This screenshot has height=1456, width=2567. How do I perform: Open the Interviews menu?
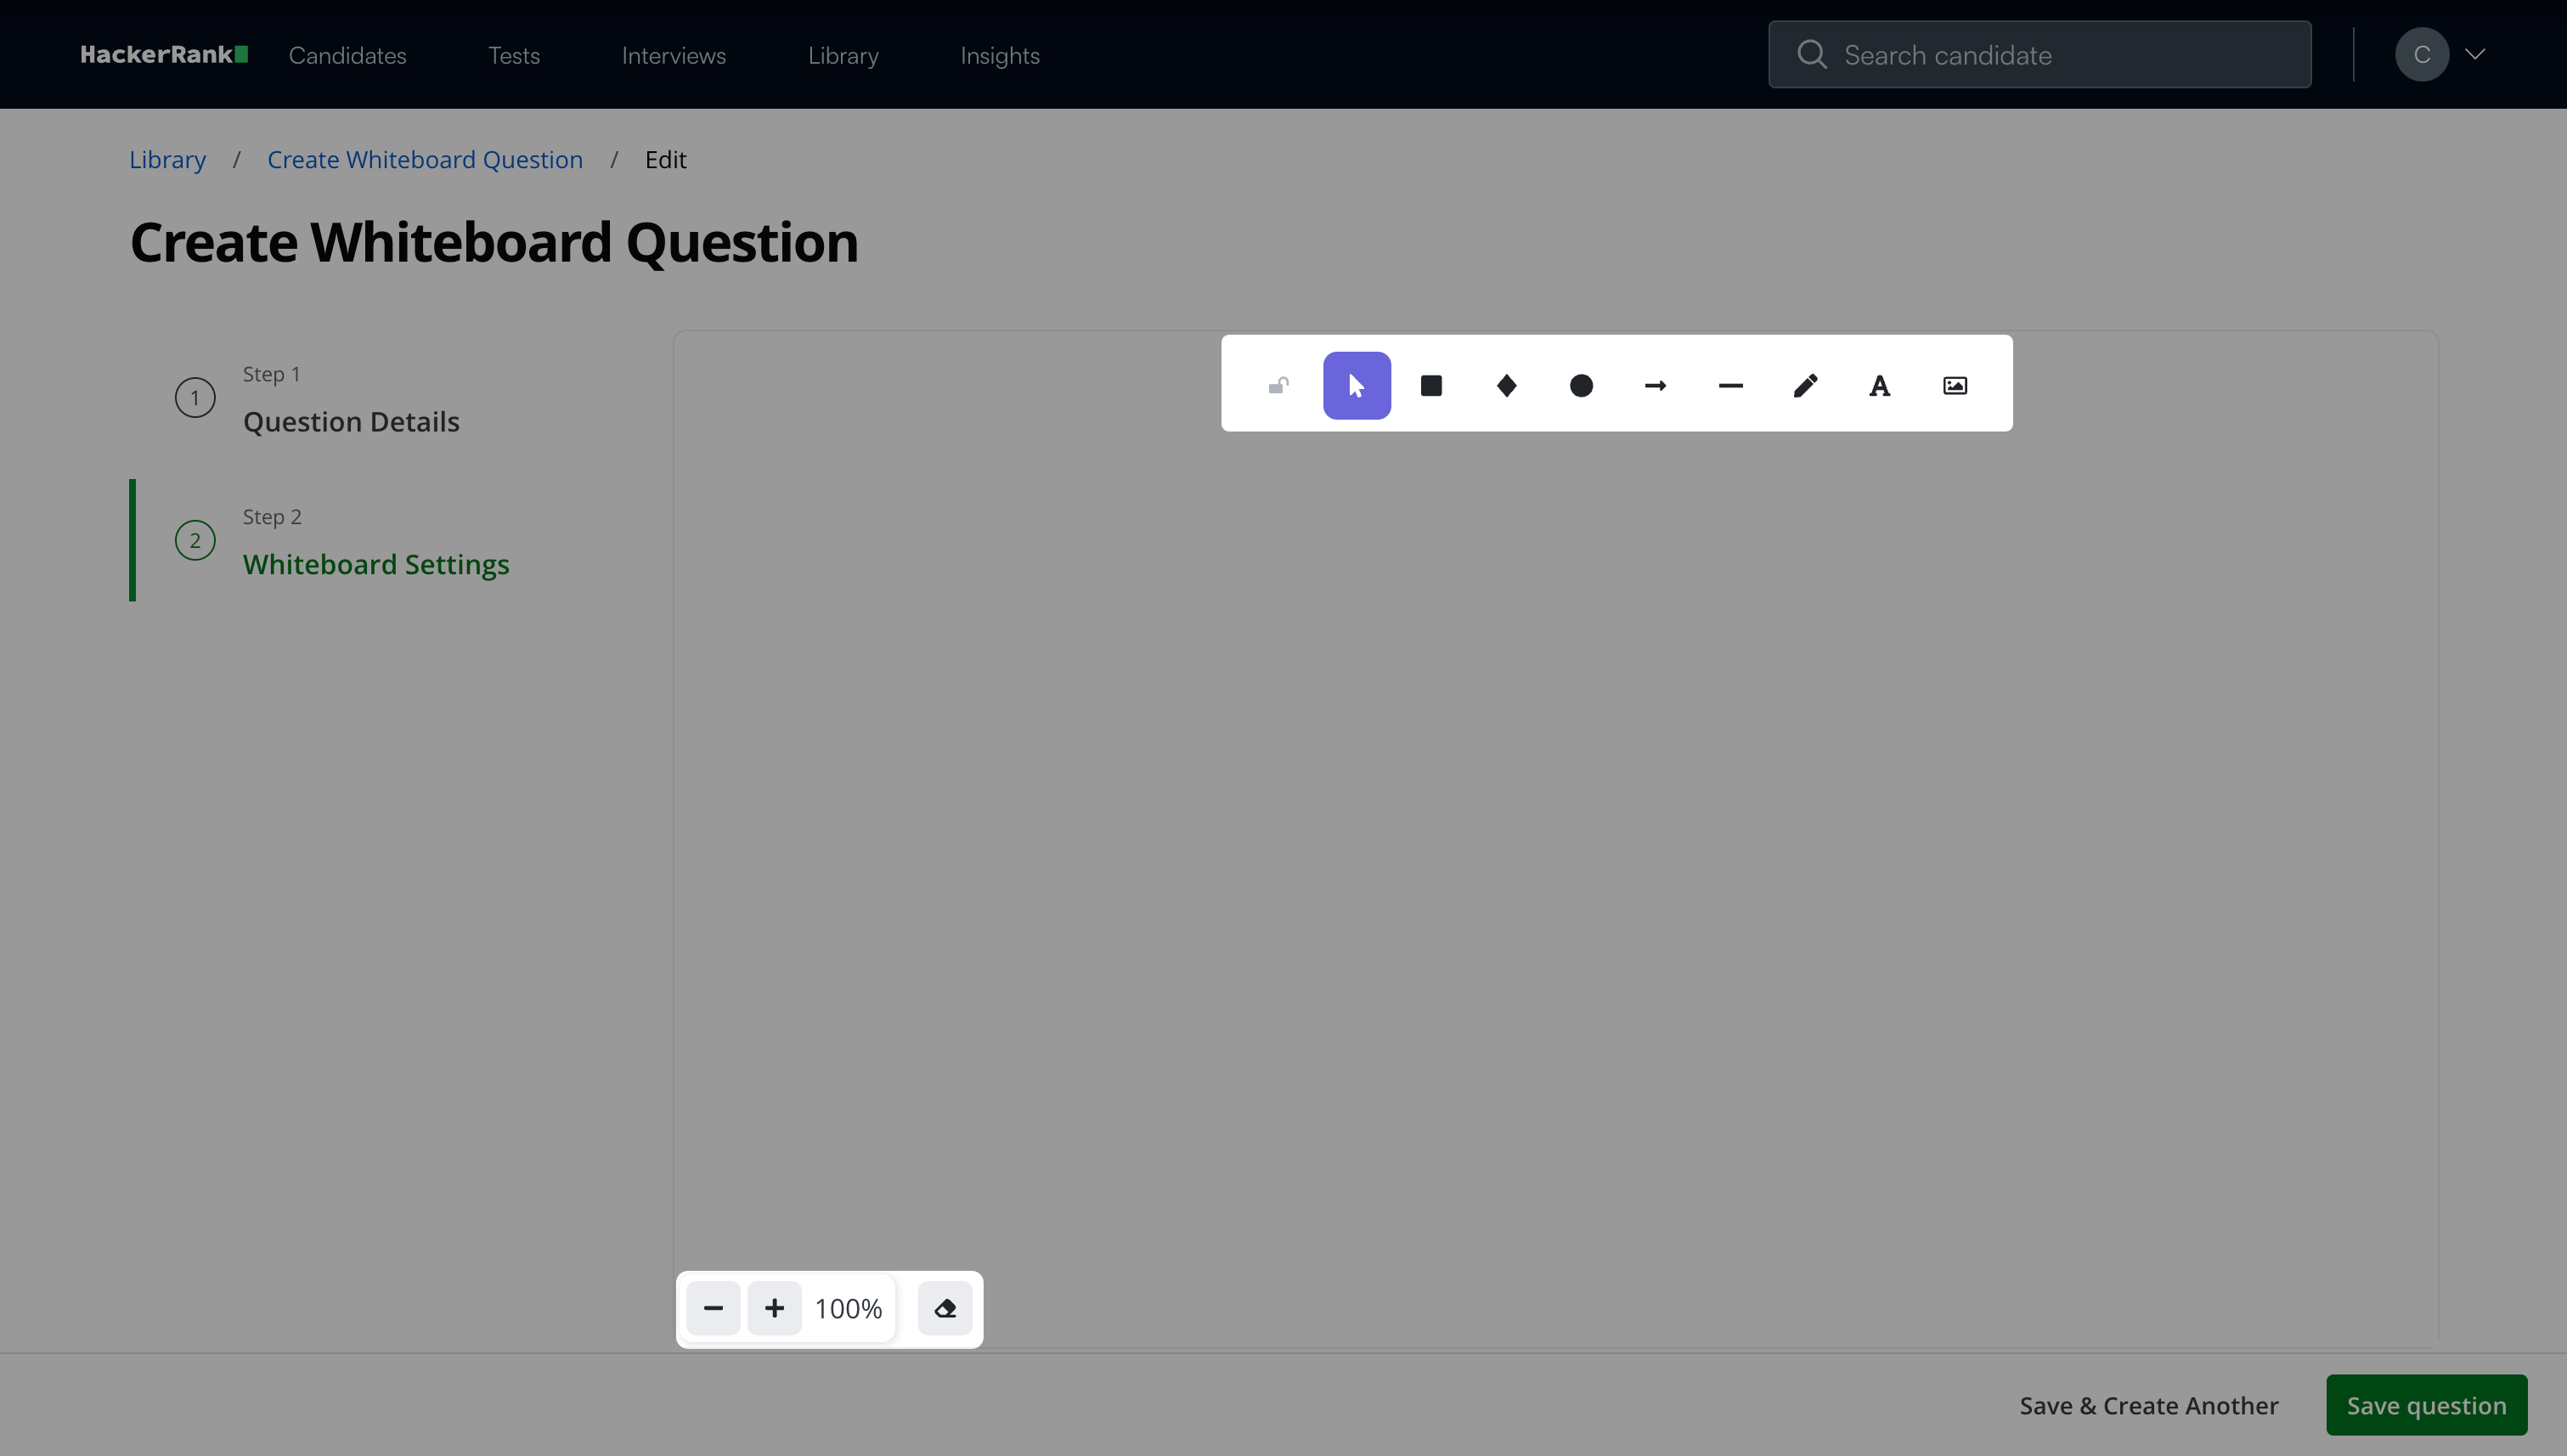point(673,56)
